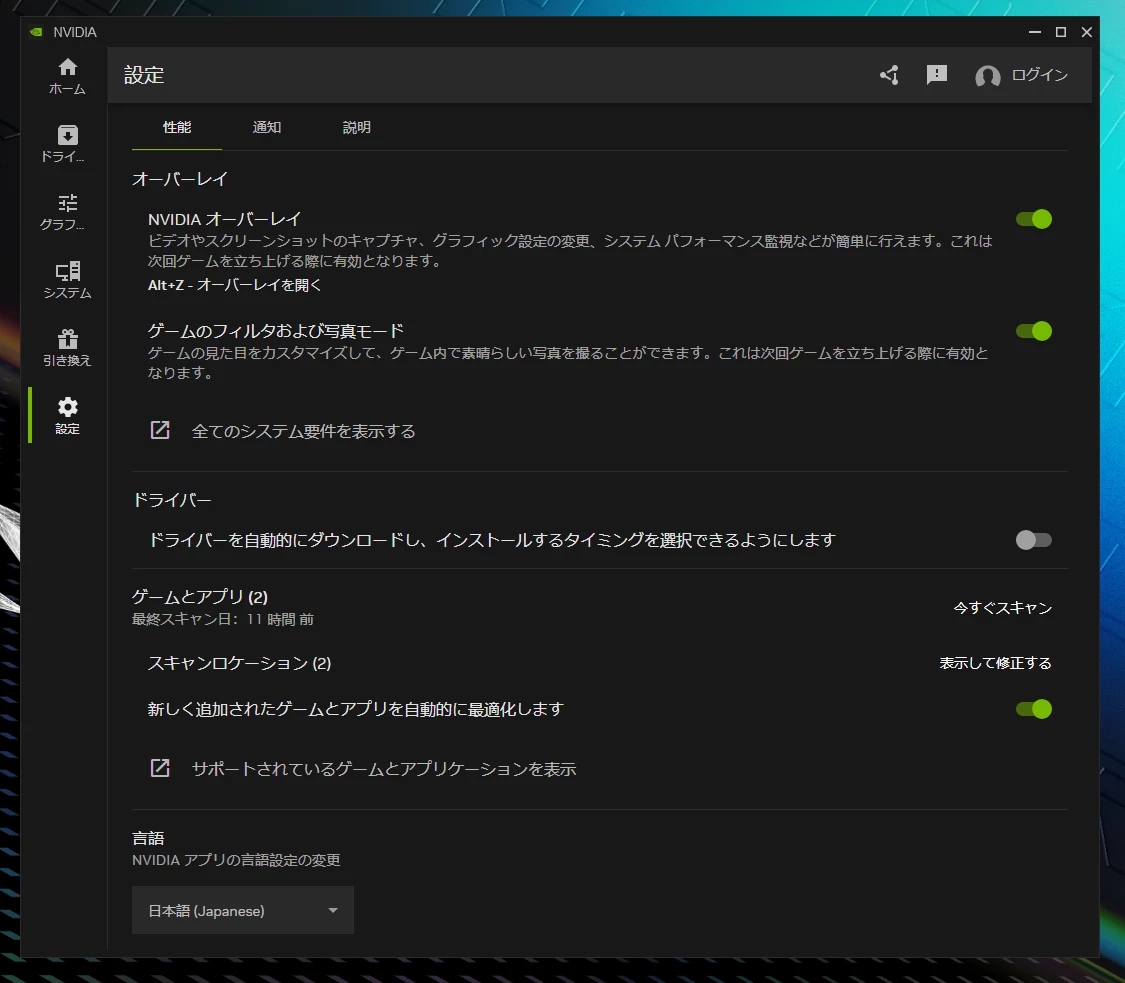Click NVIDIA アプリの言語設定の変更 description text
Screen dimensions: 1125x983
point(236,860)
